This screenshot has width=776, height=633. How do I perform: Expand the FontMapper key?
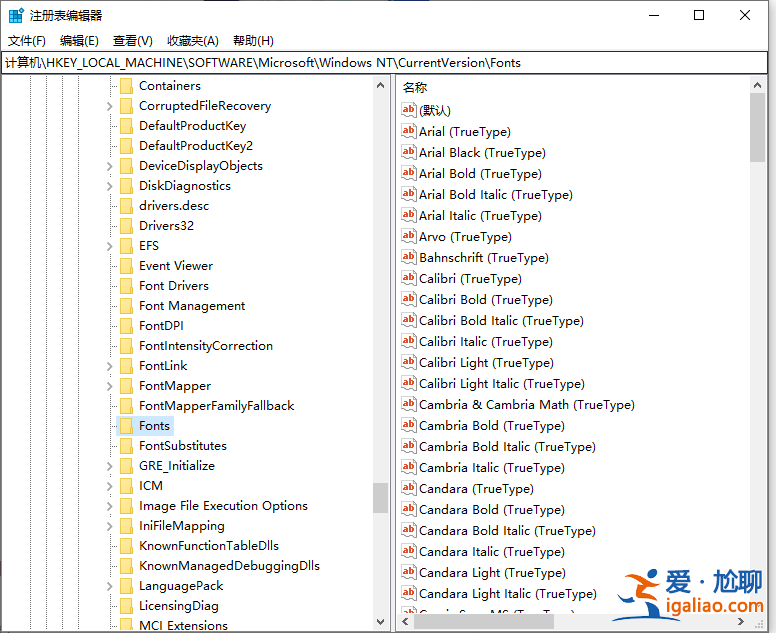(109, 386)
